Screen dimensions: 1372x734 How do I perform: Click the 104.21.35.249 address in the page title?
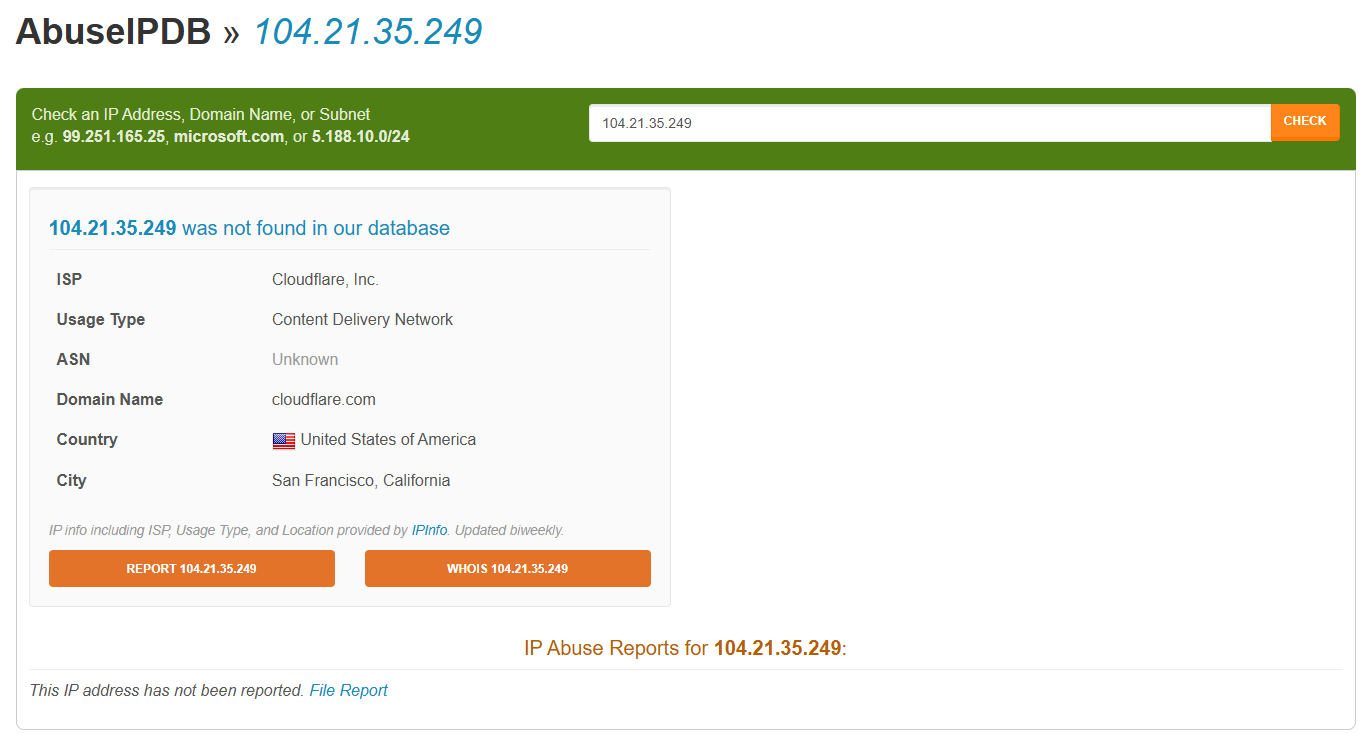tap(368, 31)
